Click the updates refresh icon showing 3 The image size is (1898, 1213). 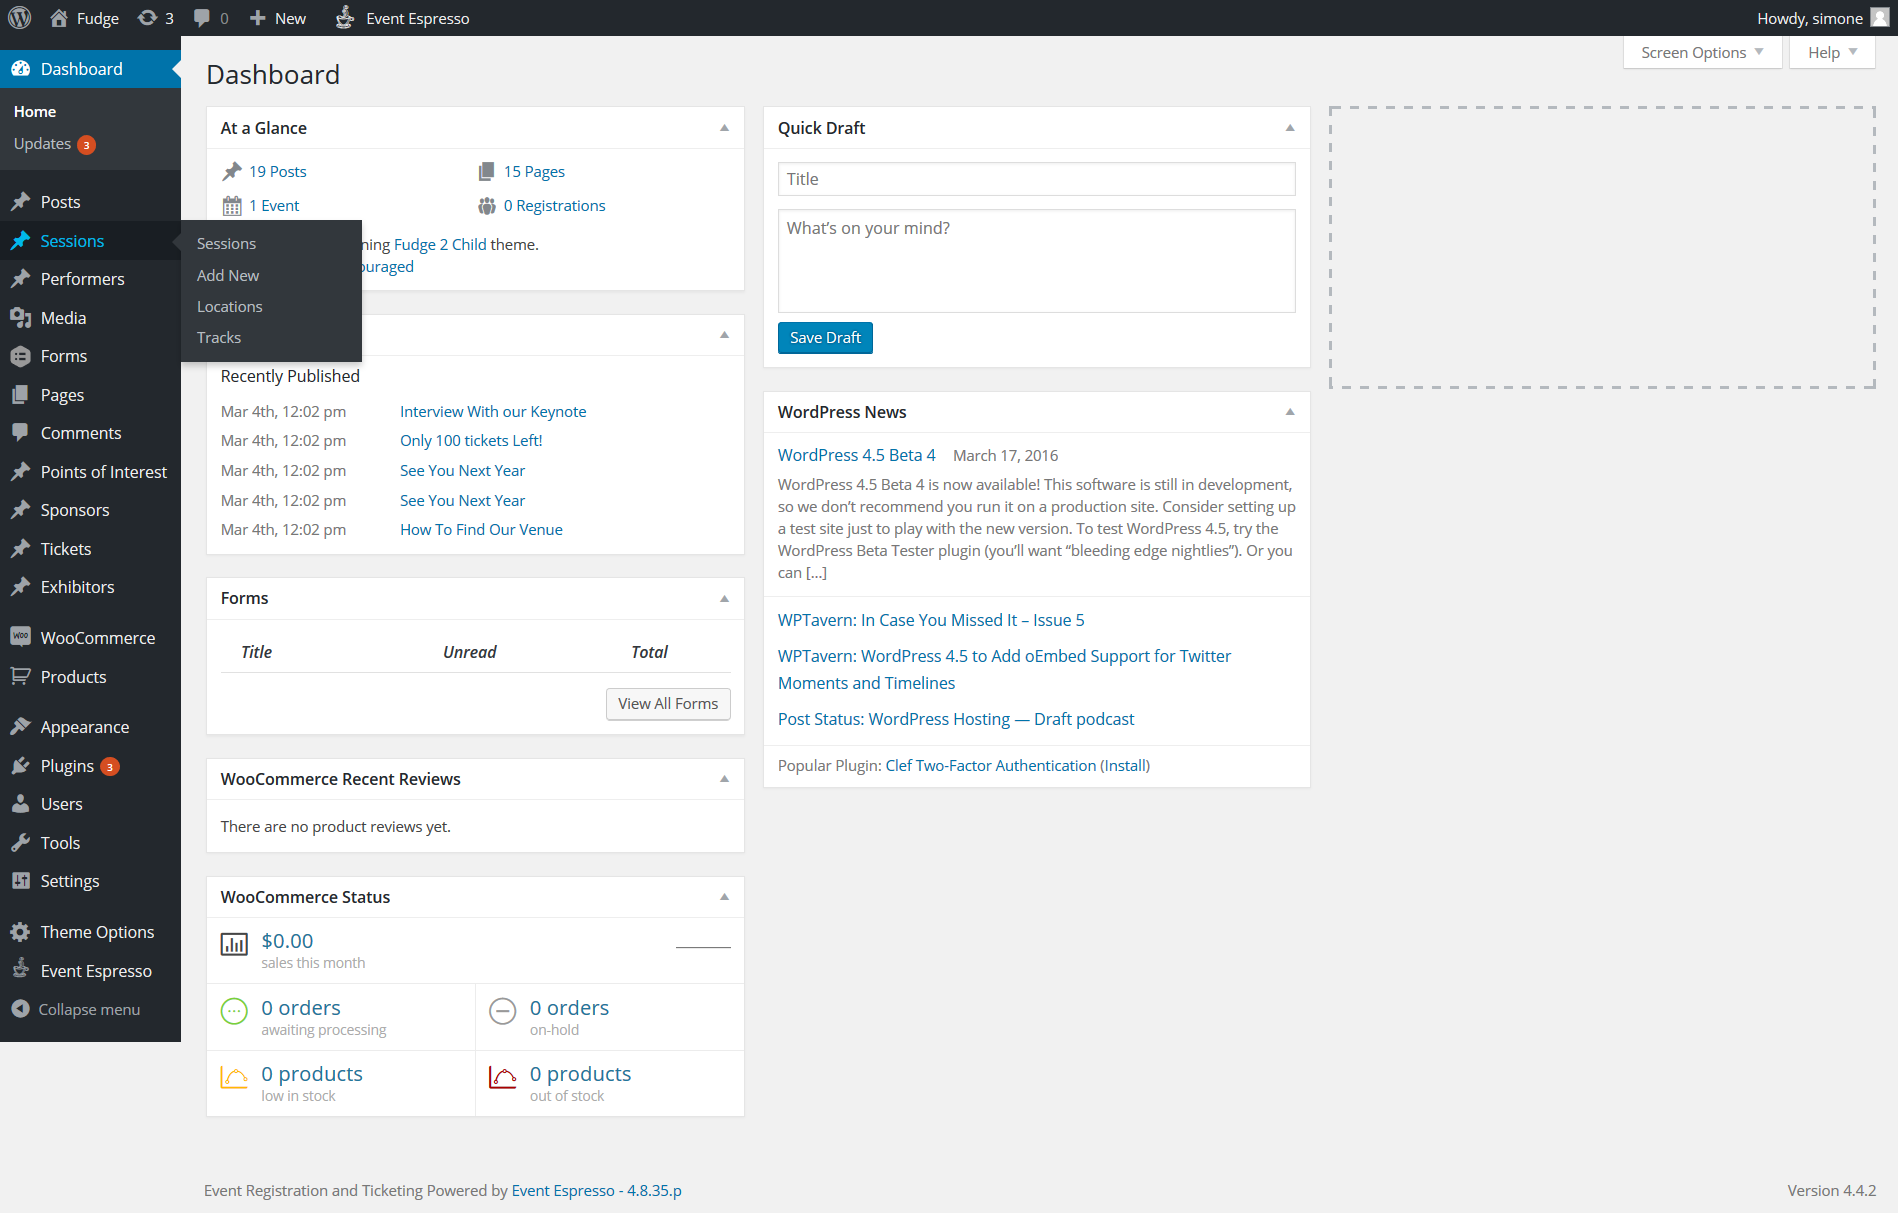tap(147, 18)
